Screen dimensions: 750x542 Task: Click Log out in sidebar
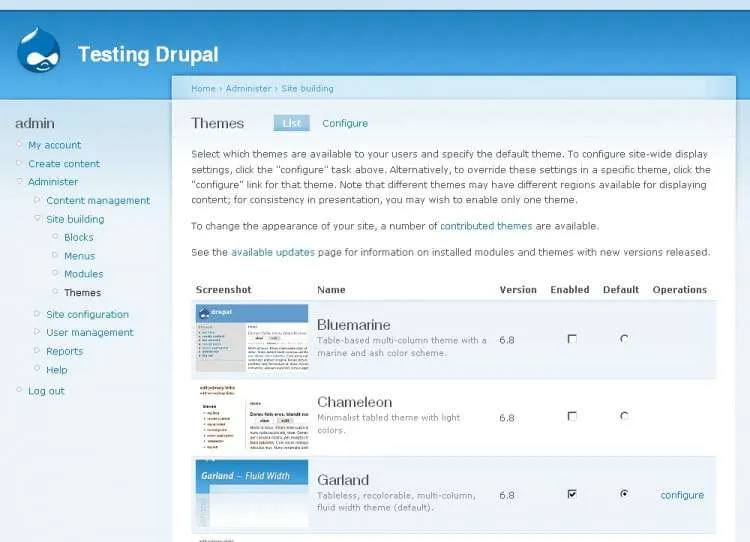46,391
